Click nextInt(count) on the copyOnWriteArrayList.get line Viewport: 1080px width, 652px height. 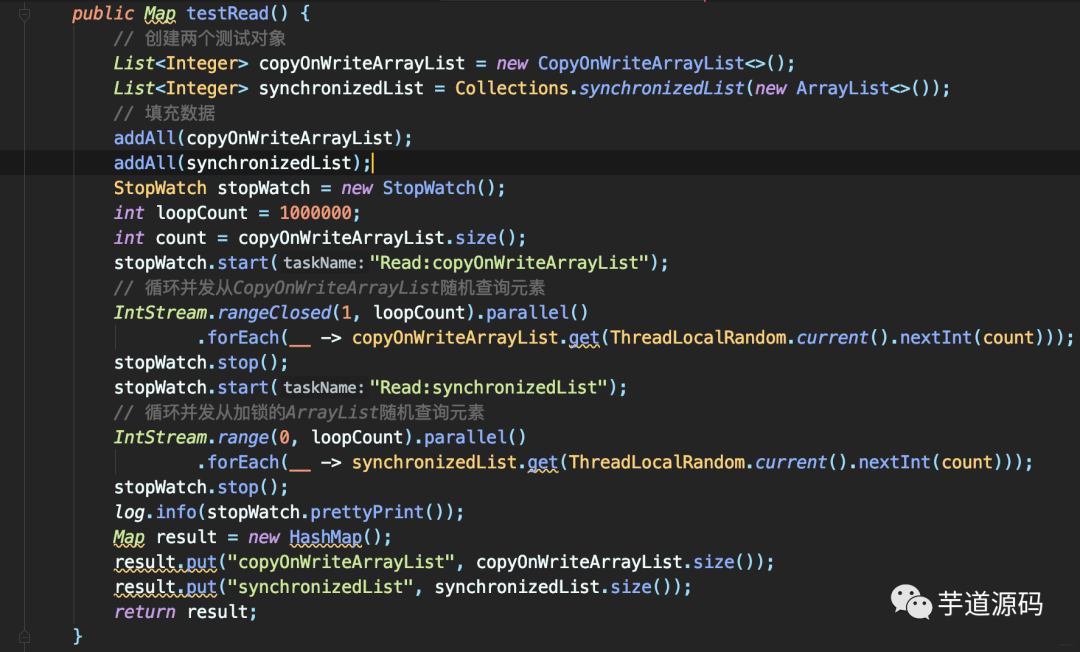[972, 337]
